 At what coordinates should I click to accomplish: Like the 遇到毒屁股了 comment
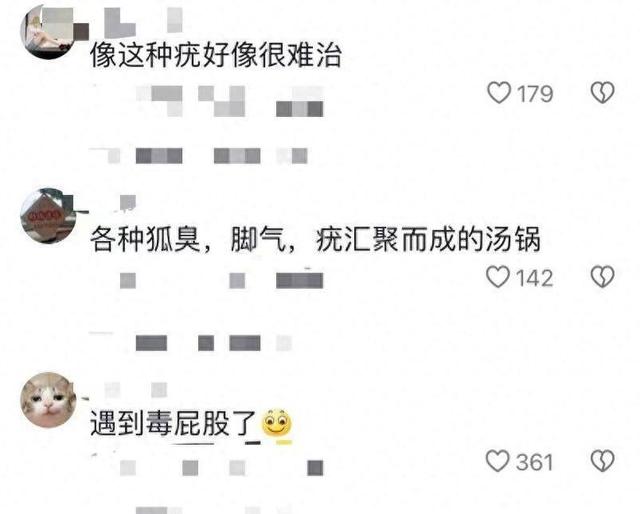498,461
